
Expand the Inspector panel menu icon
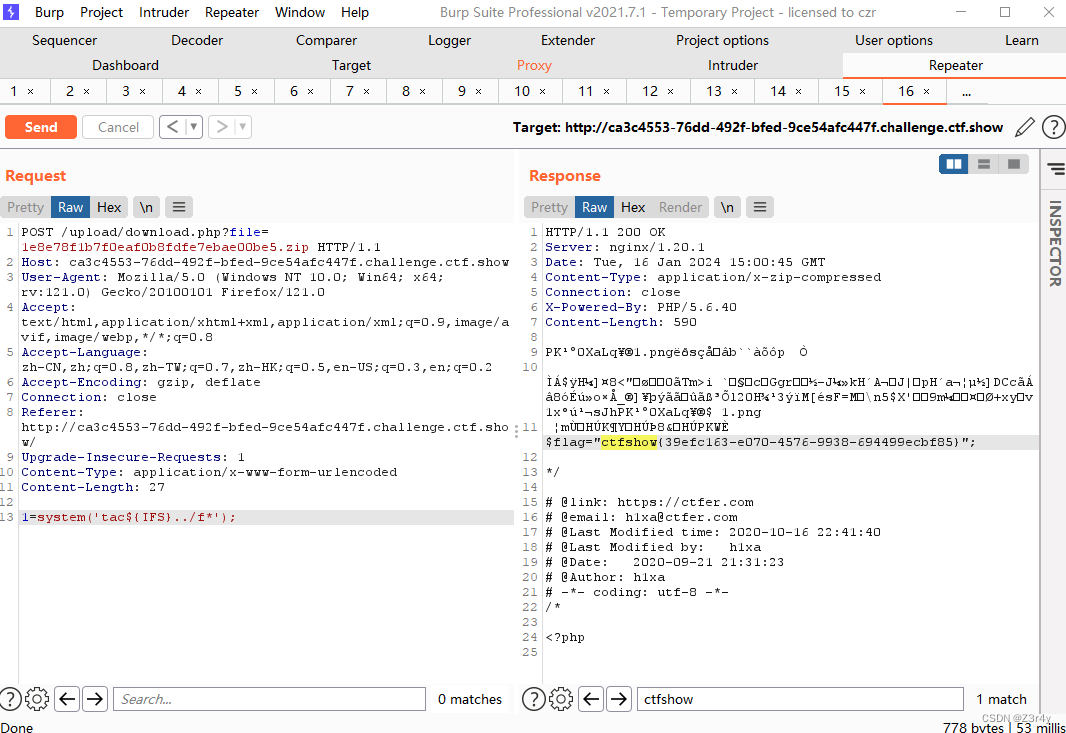(1056, 169)
